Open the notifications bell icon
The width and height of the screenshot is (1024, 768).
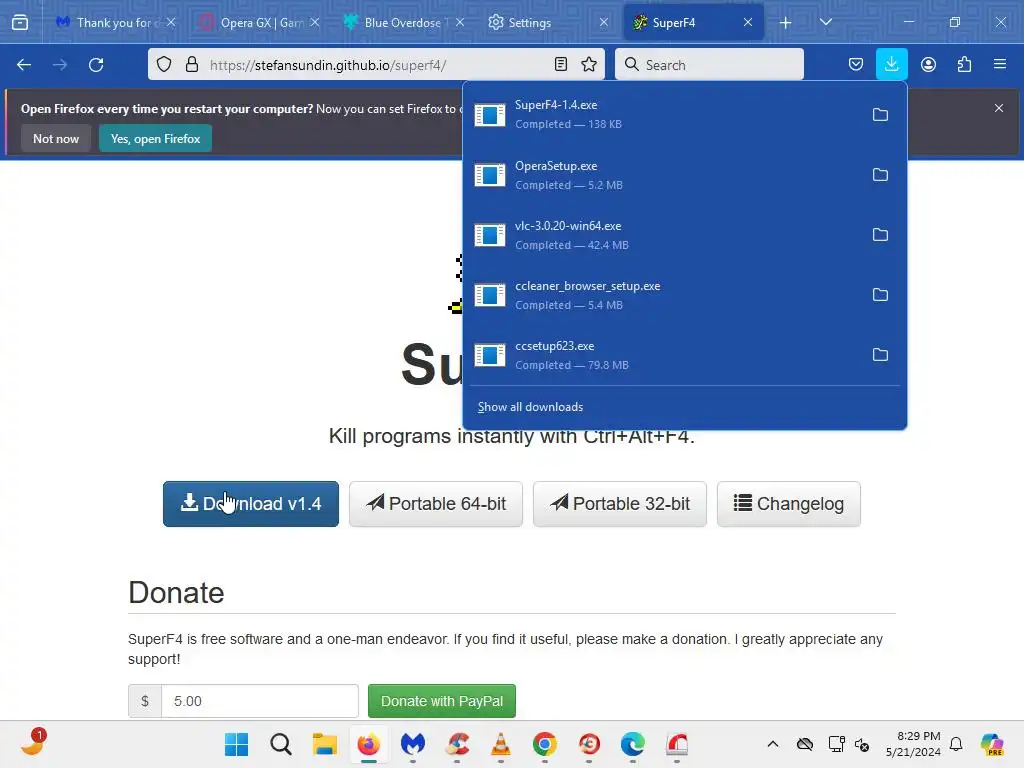click(956, 744)
